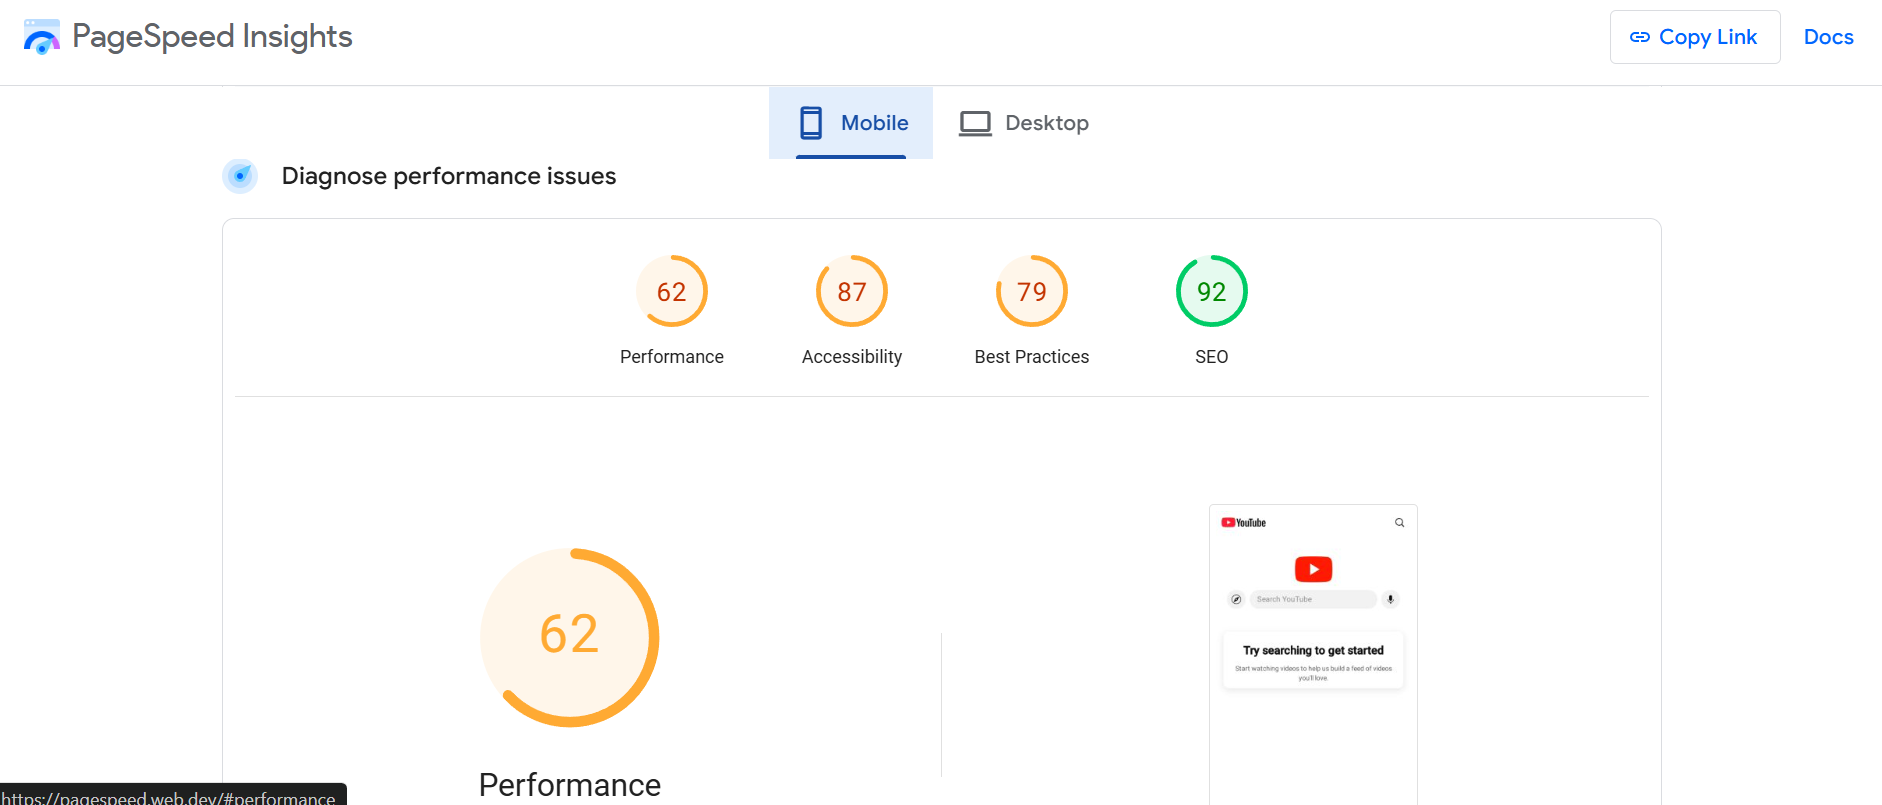Open the Docs link
This screenshot has height=805, width=1882.
coord(1828,37)
